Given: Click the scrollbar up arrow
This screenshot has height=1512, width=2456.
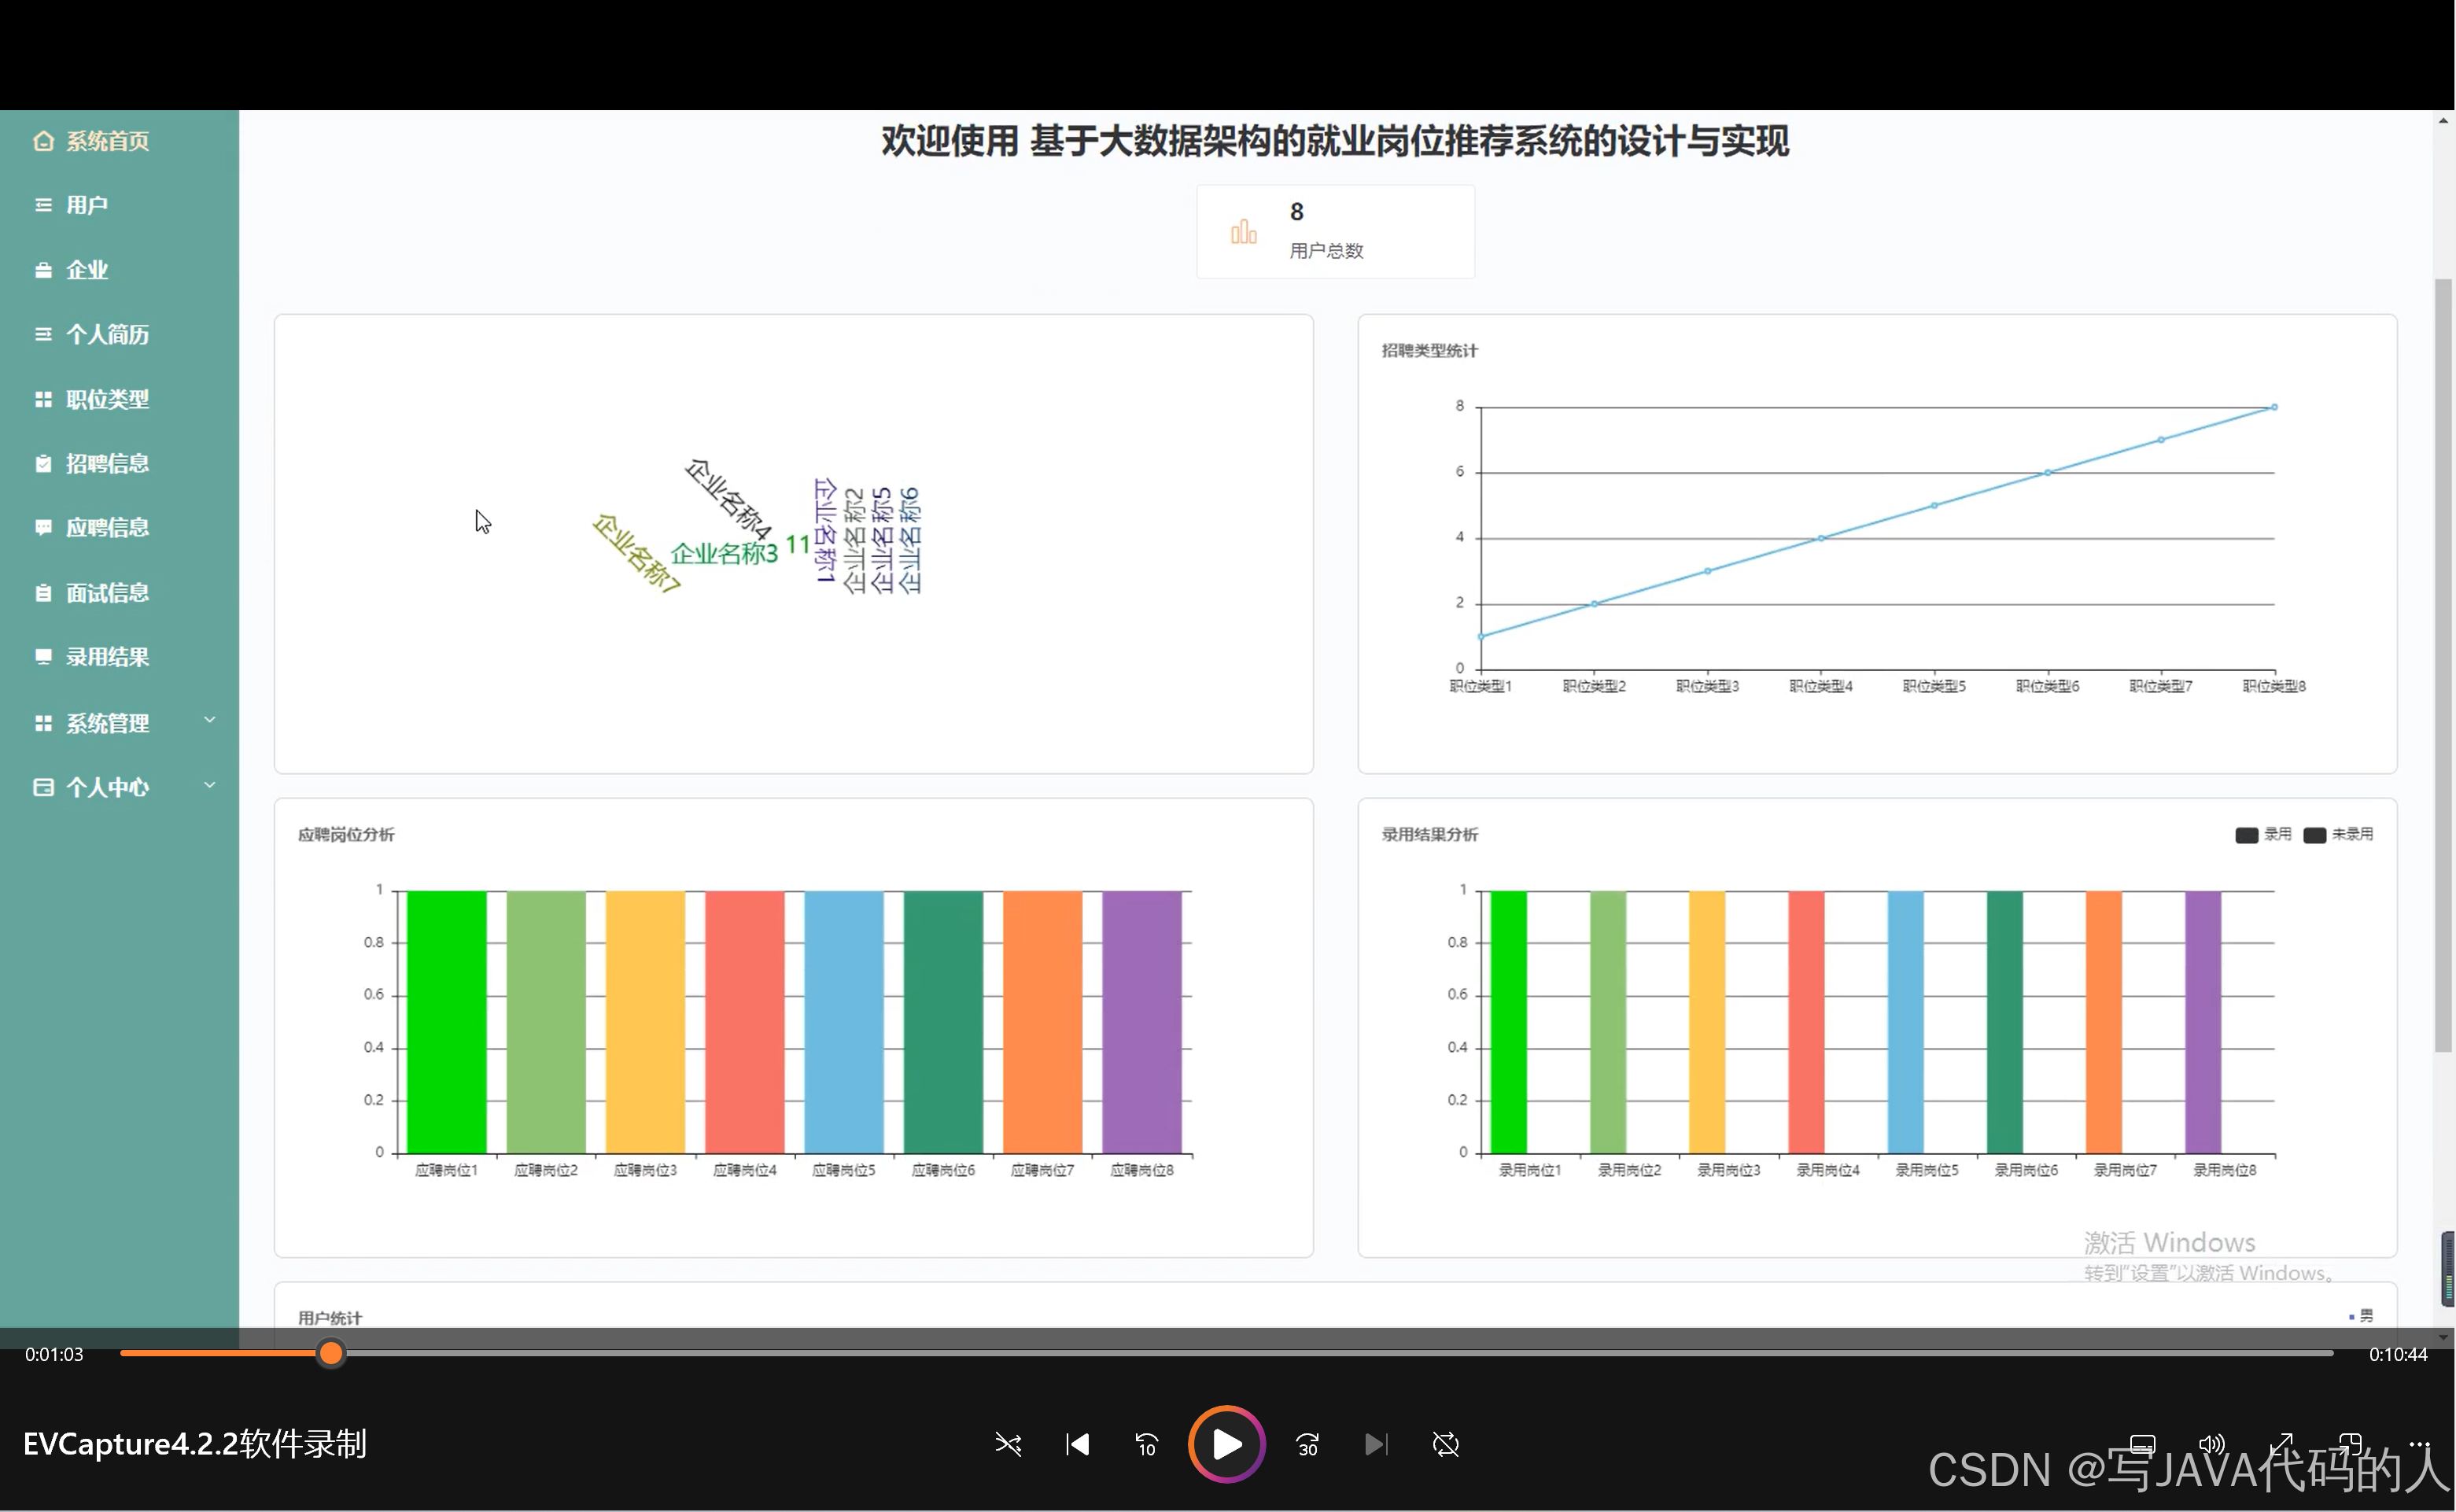Looking at the screenshot, I should (2444, 121).
